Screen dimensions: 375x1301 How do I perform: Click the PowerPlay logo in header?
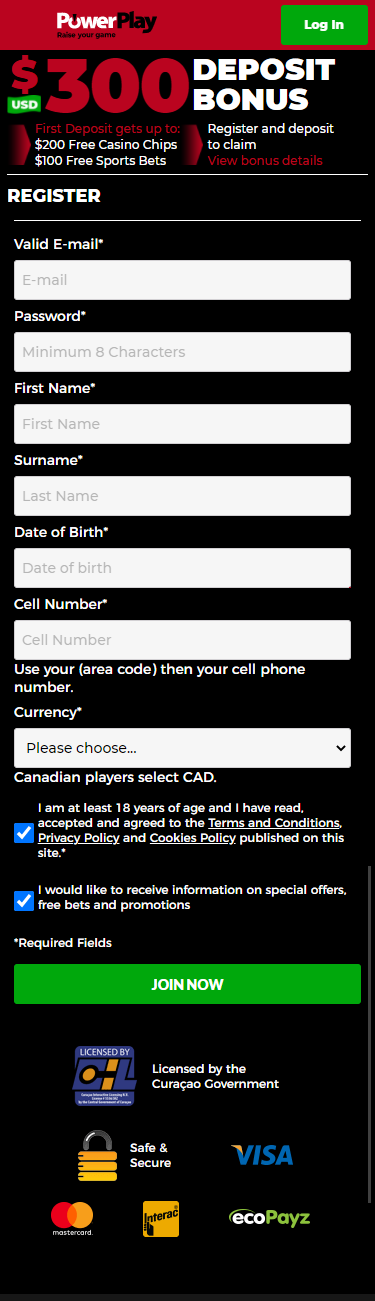pyautogui.click(x=107, y=23)
